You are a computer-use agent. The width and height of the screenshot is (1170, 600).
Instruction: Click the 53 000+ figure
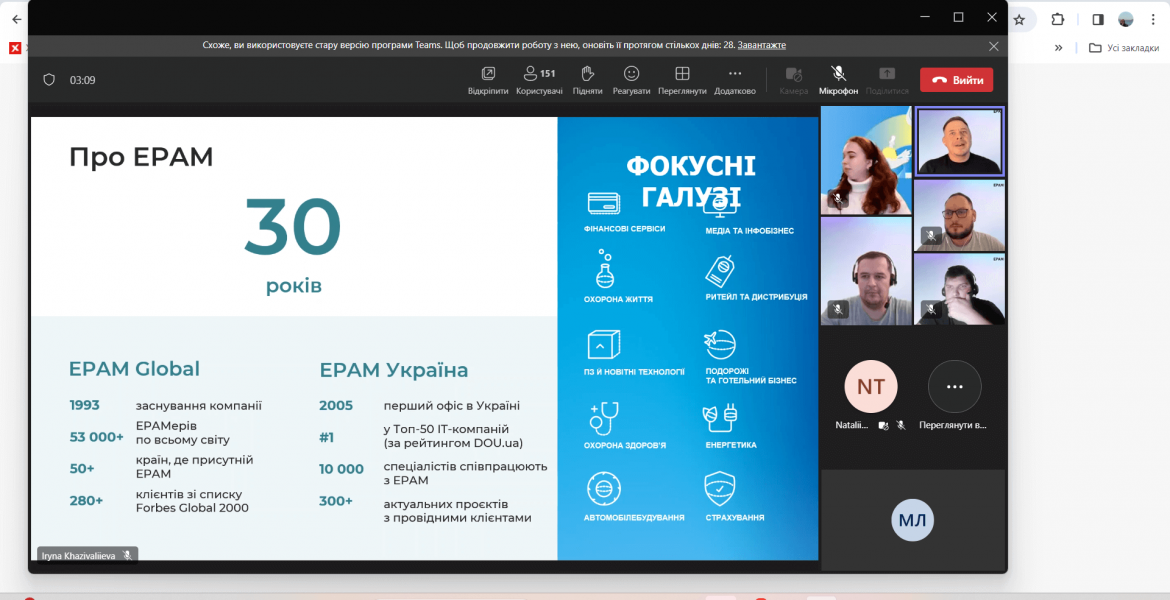click(x=97, y=437)
